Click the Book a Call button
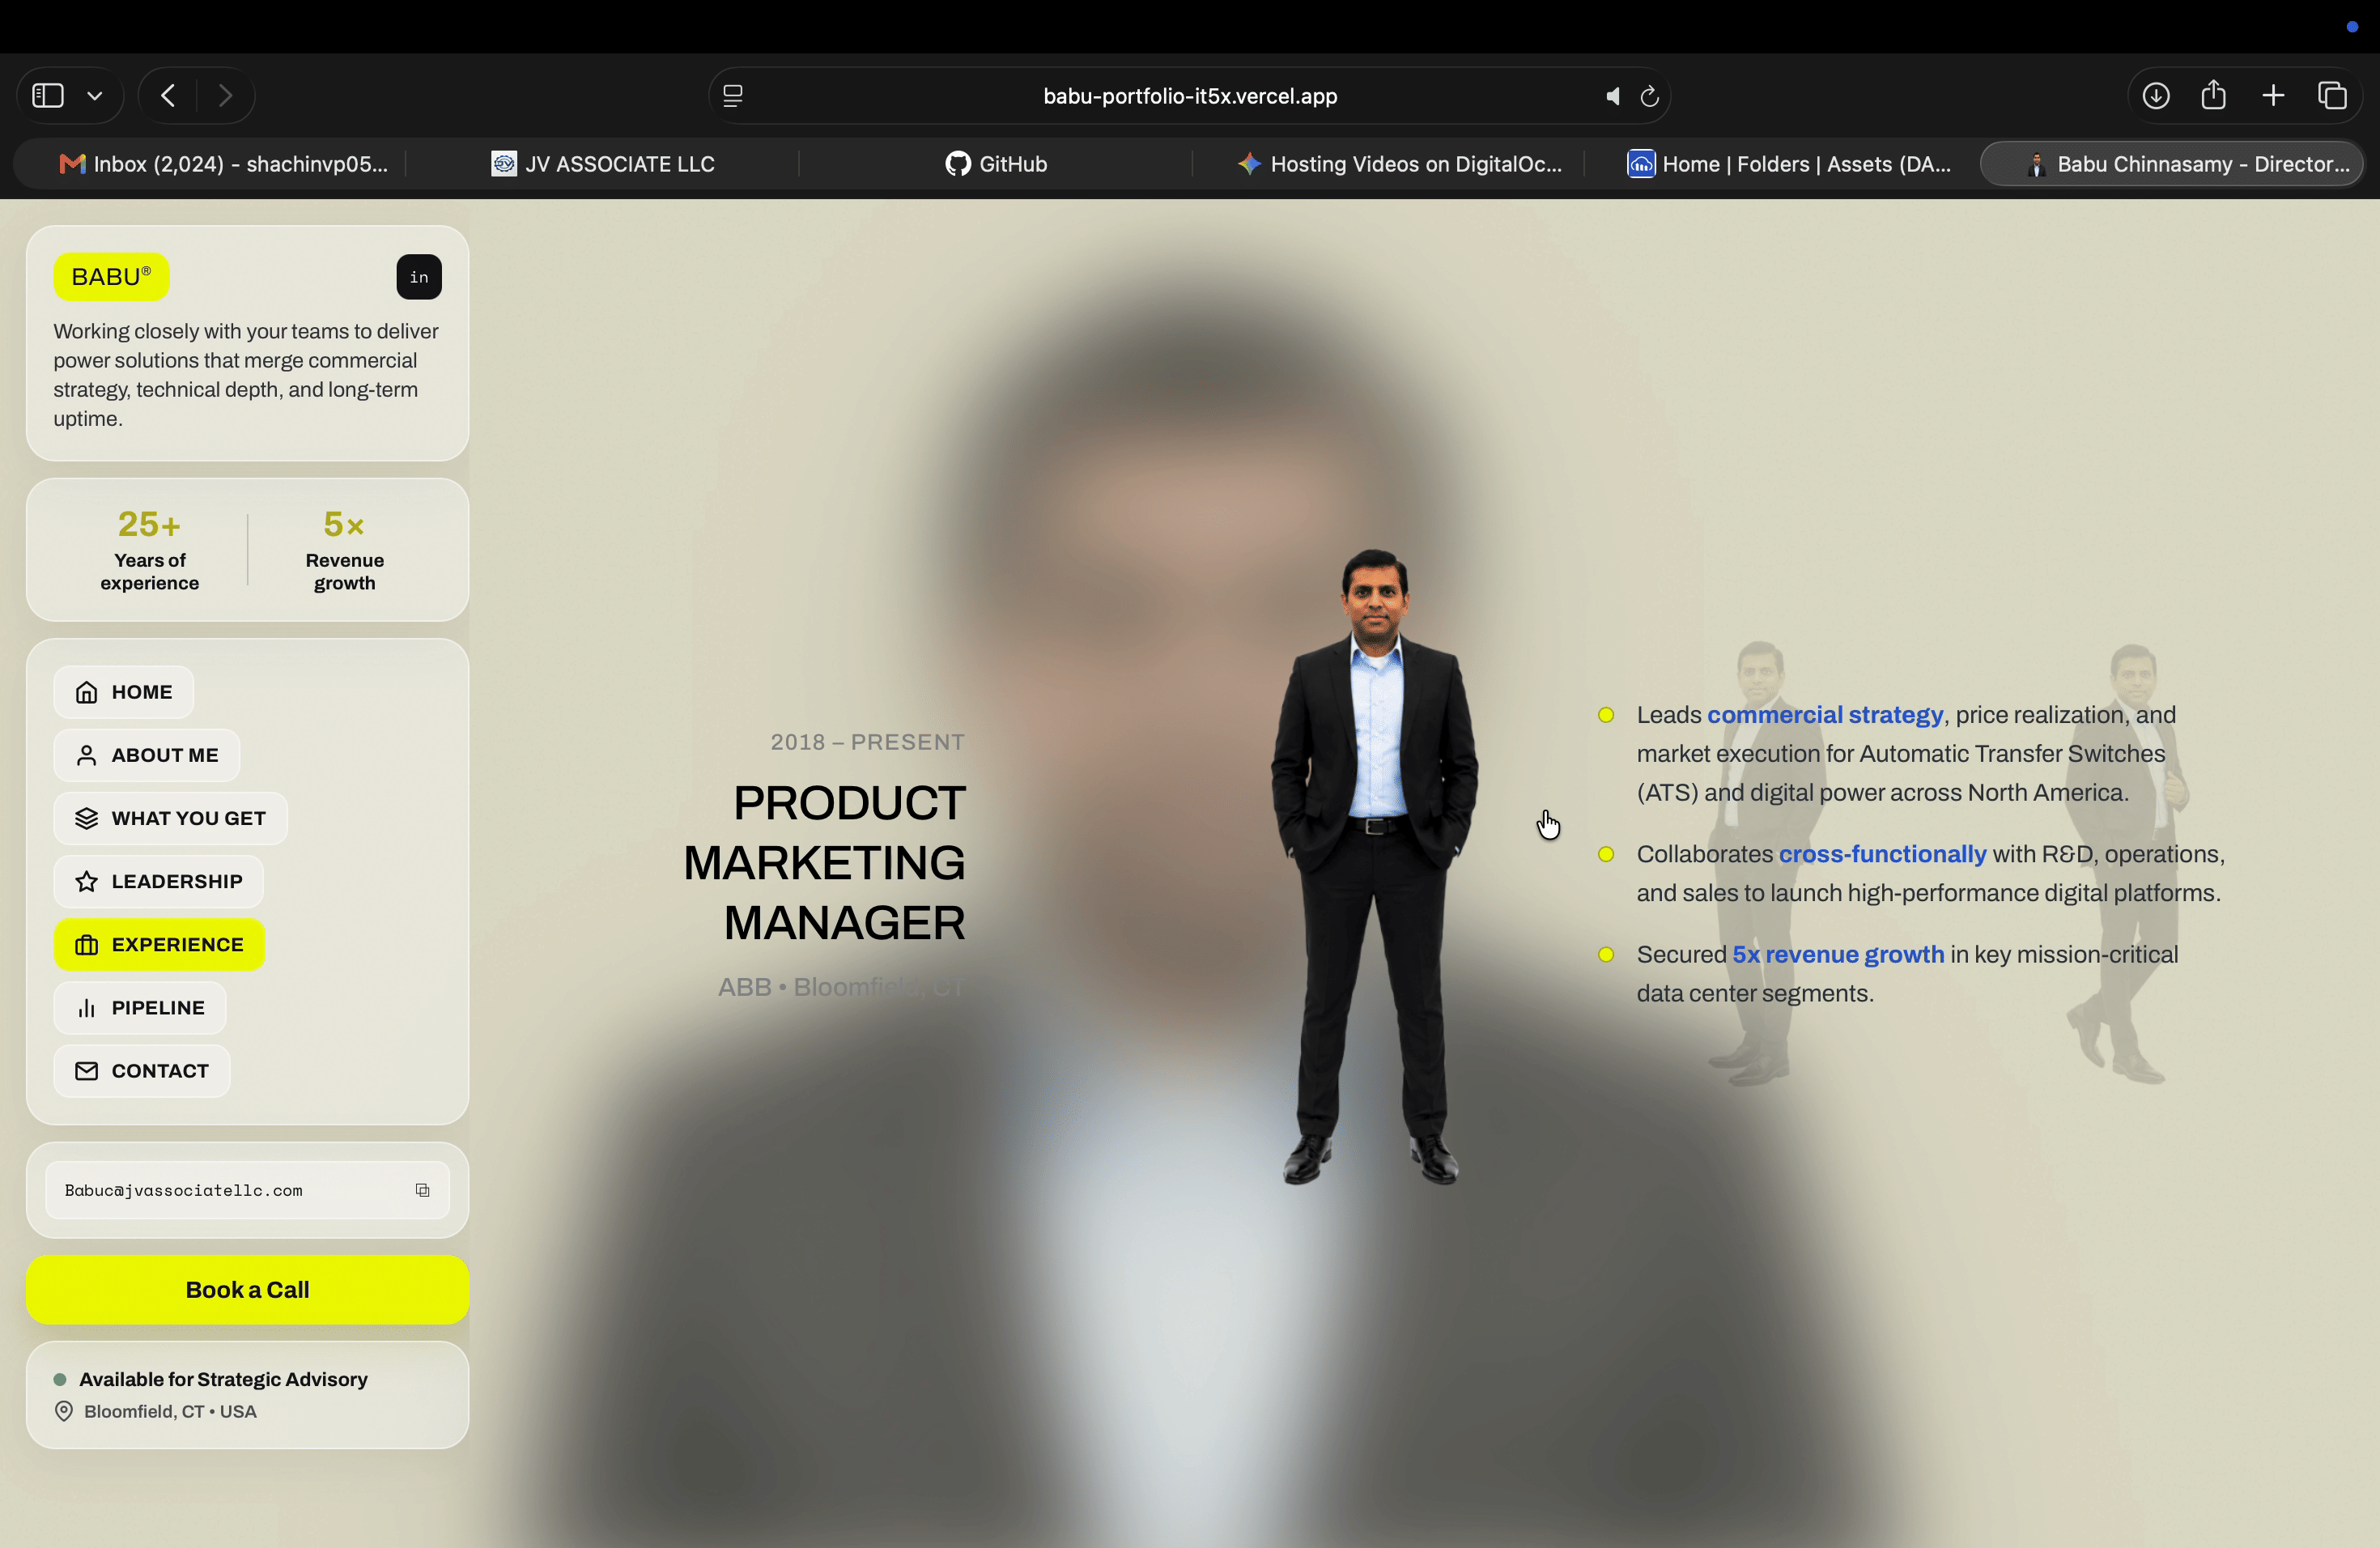This screenshot has width=2380, height=1548. [247, 1290]
